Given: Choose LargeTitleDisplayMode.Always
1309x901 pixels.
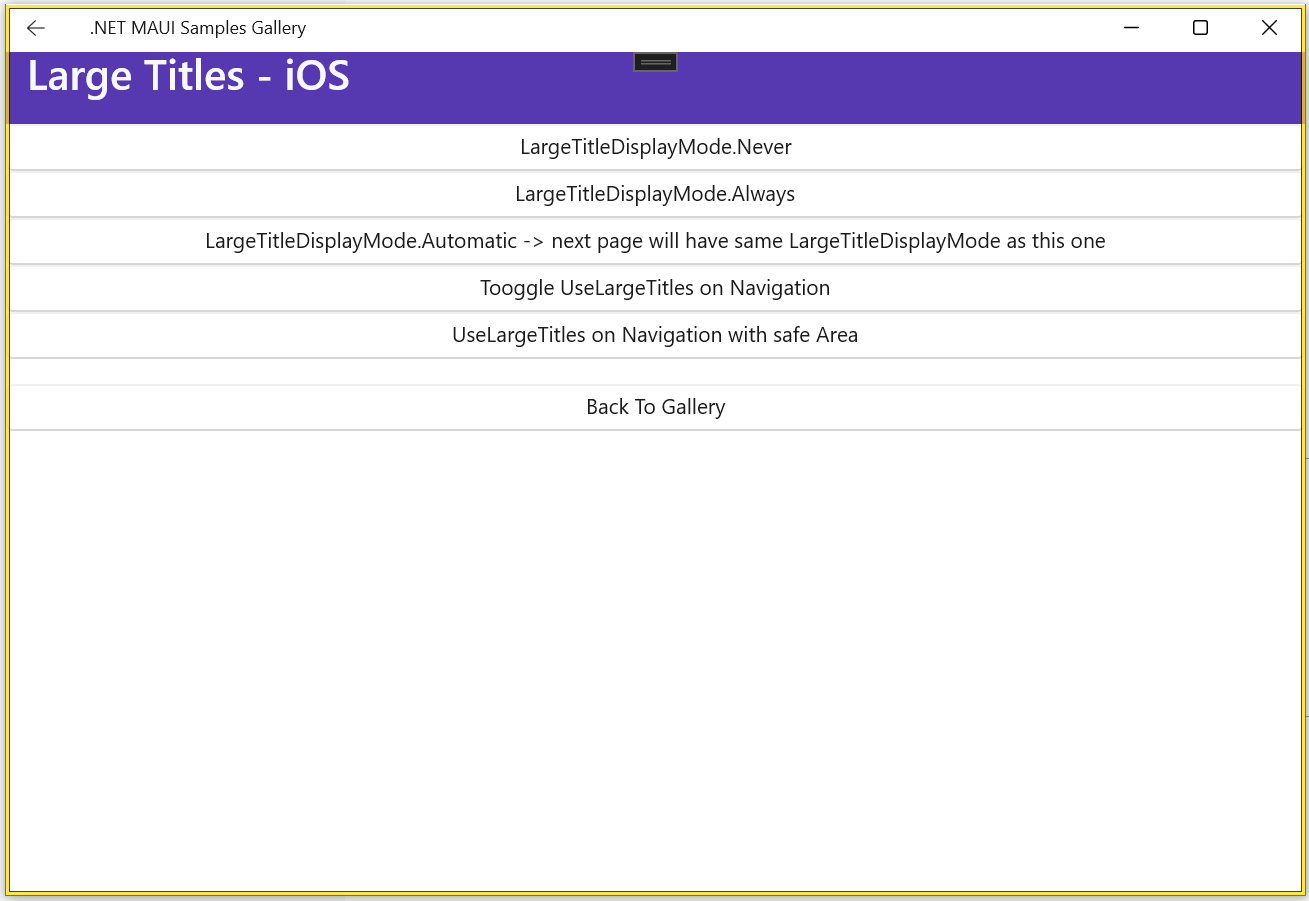Looking at the screenshot, I should pos(655,194).
